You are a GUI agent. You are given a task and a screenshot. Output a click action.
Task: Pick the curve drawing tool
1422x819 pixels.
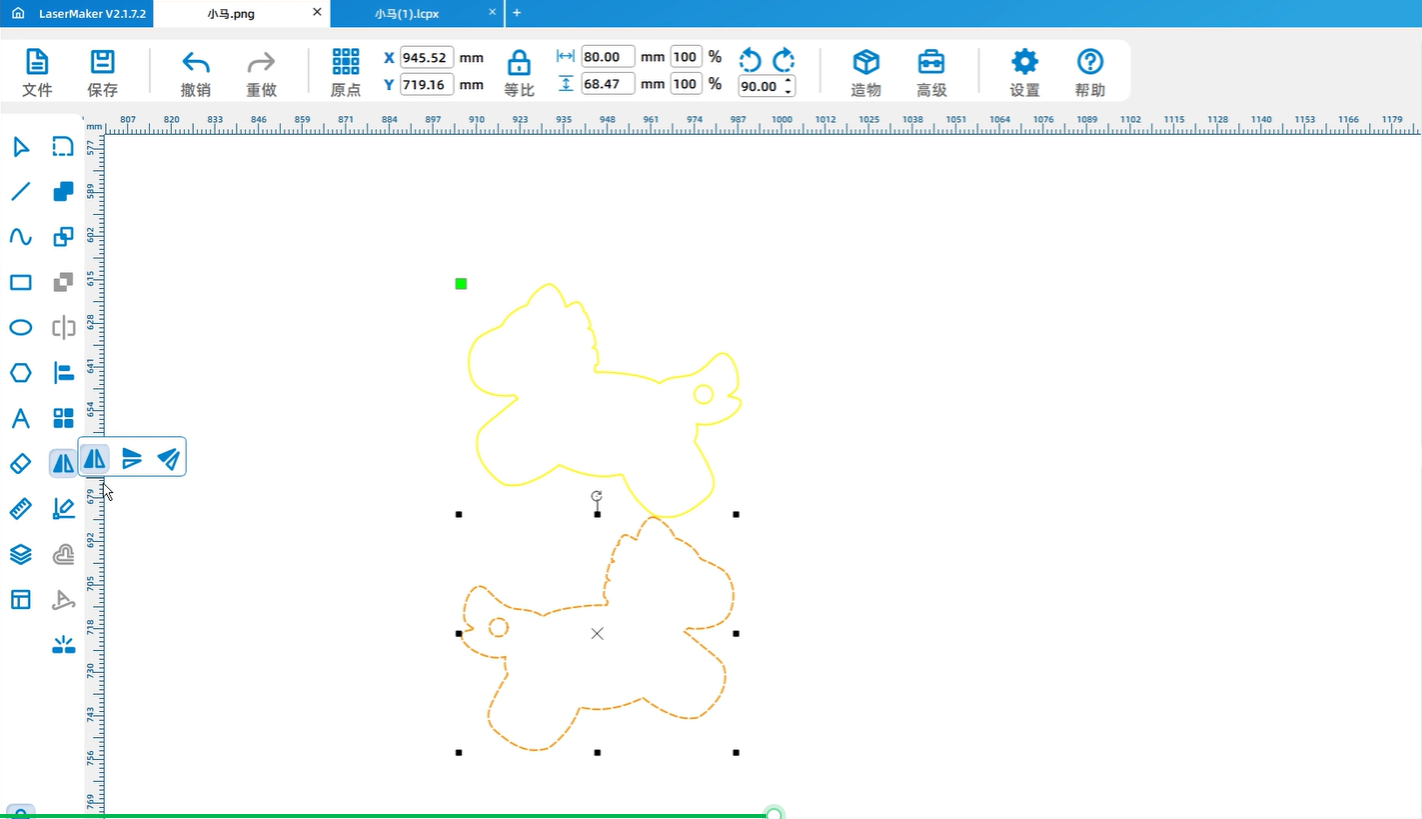(21, 237)
